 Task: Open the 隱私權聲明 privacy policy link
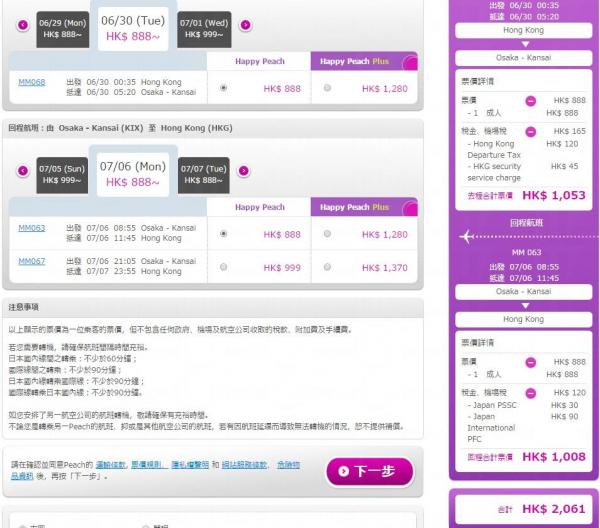click(190, 465)
